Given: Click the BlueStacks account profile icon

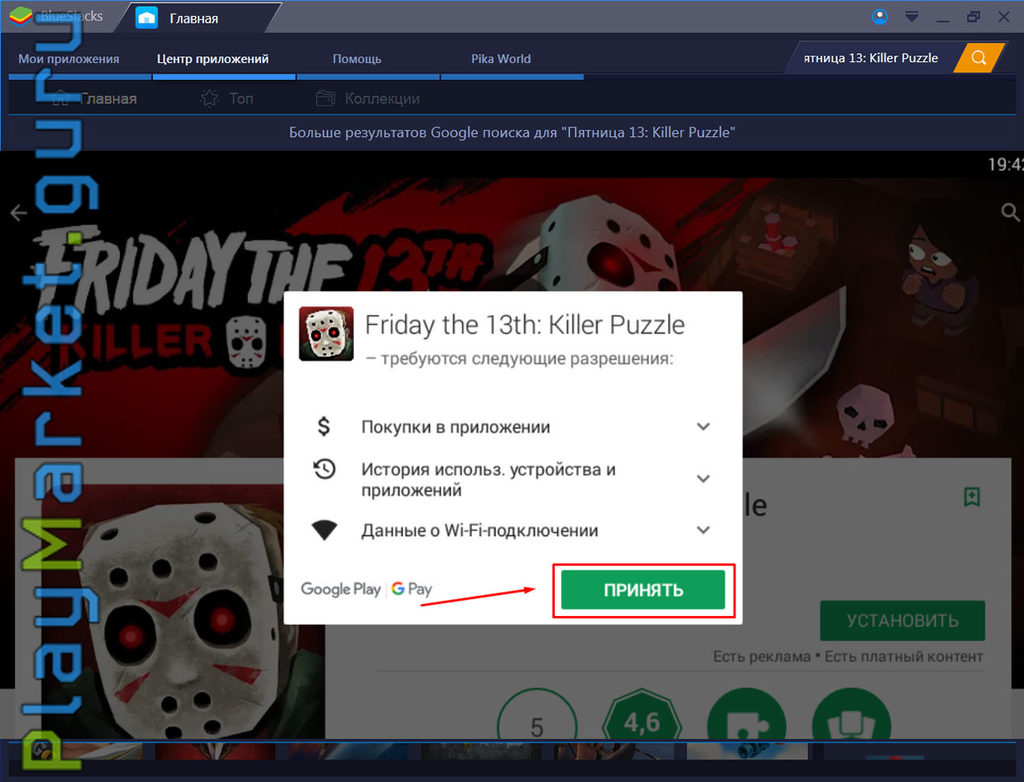Looking at the screenshot, I should point(880,16).
